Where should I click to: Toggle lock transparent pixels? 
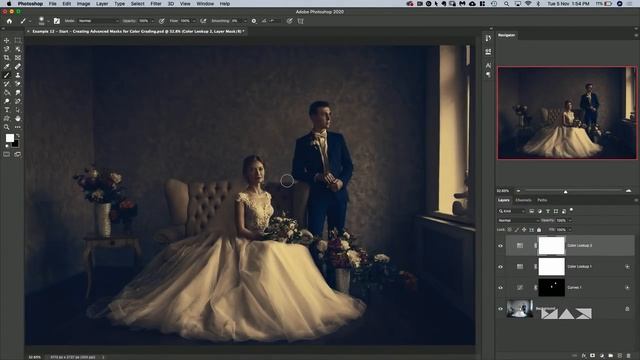pos(509,230)
